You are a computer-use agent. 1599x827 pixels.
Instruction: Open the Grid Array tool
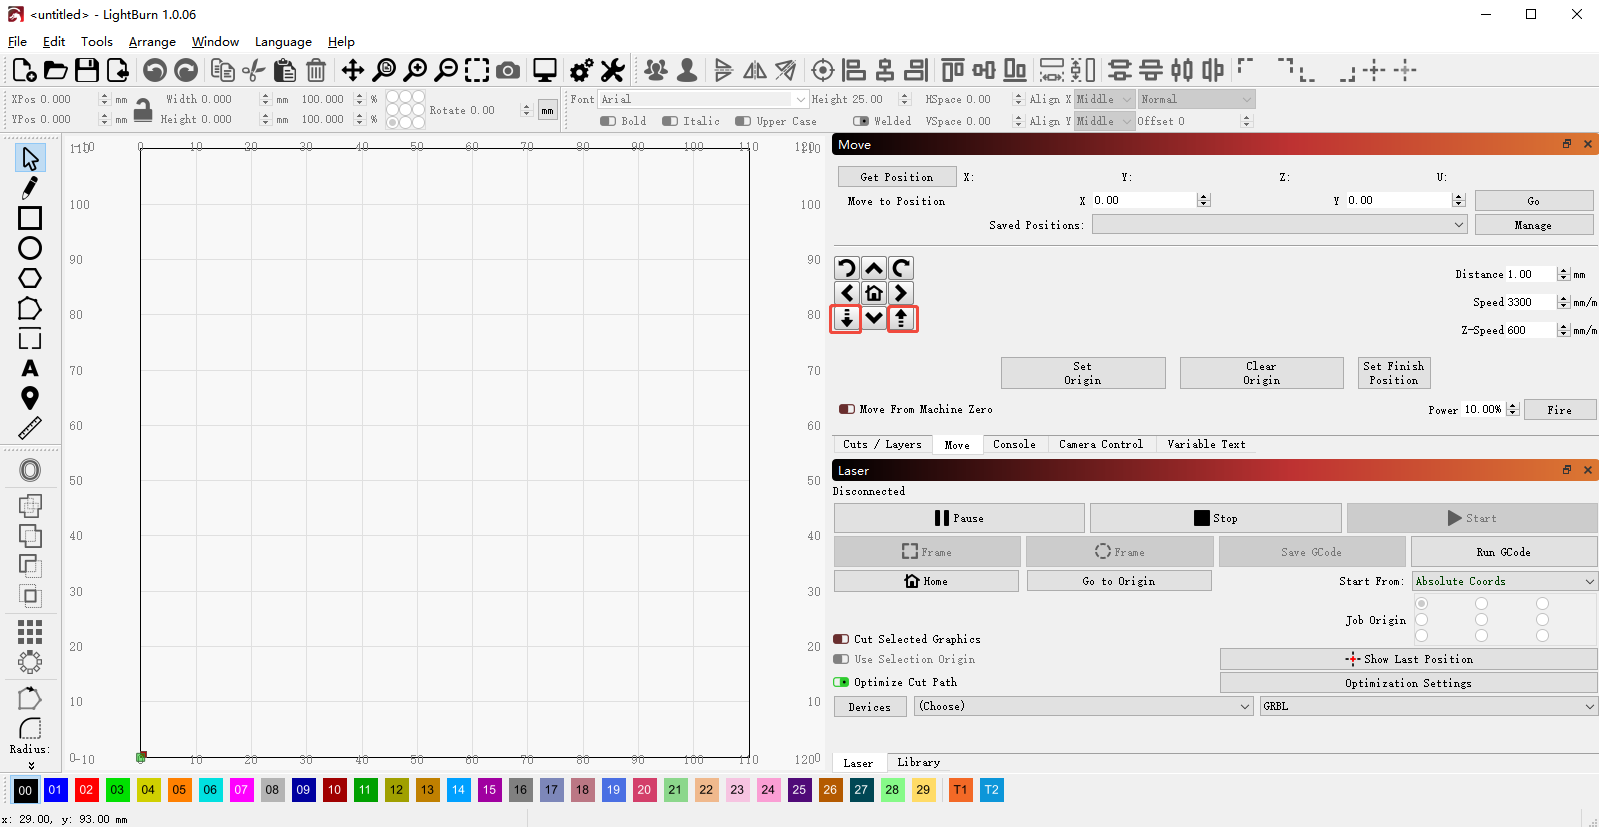[x=30, y=631]
